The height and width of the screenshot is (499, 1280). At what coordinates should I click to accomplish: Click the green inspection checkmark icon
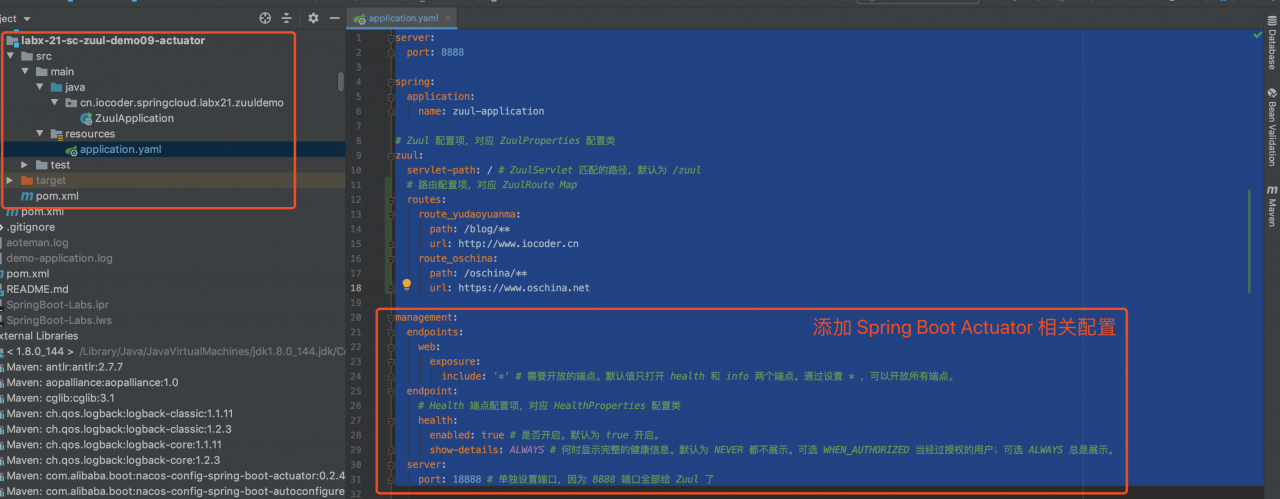click(x=1257, y=35)
